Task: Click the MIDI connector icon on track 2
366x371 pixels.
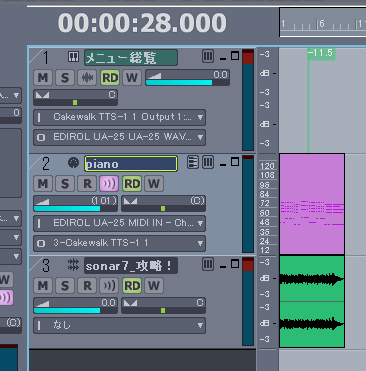Action: (x=73, y=163)
